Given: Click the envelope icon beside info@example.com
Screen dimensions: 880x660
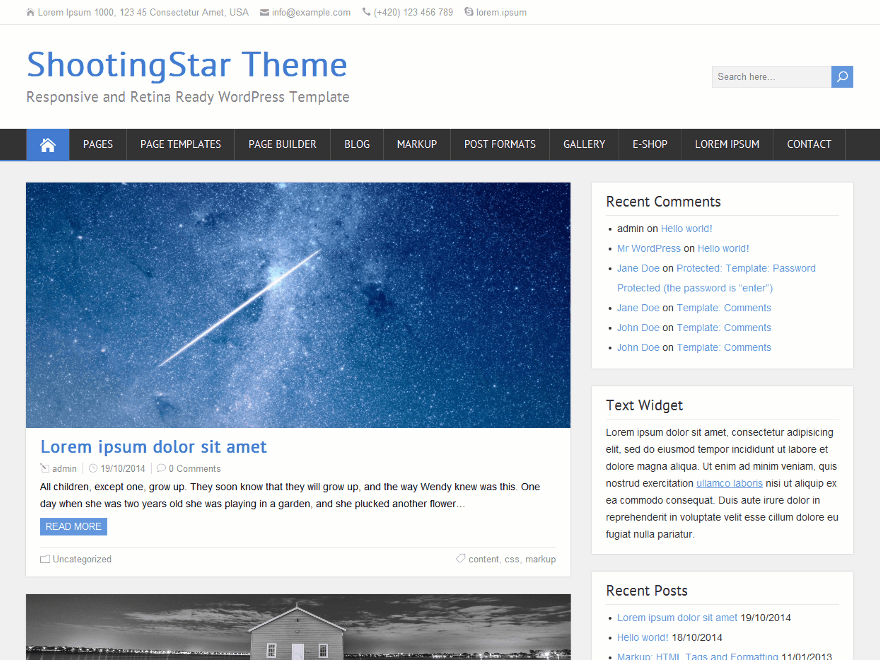Looking at the screenshot, I should (260, 12).
